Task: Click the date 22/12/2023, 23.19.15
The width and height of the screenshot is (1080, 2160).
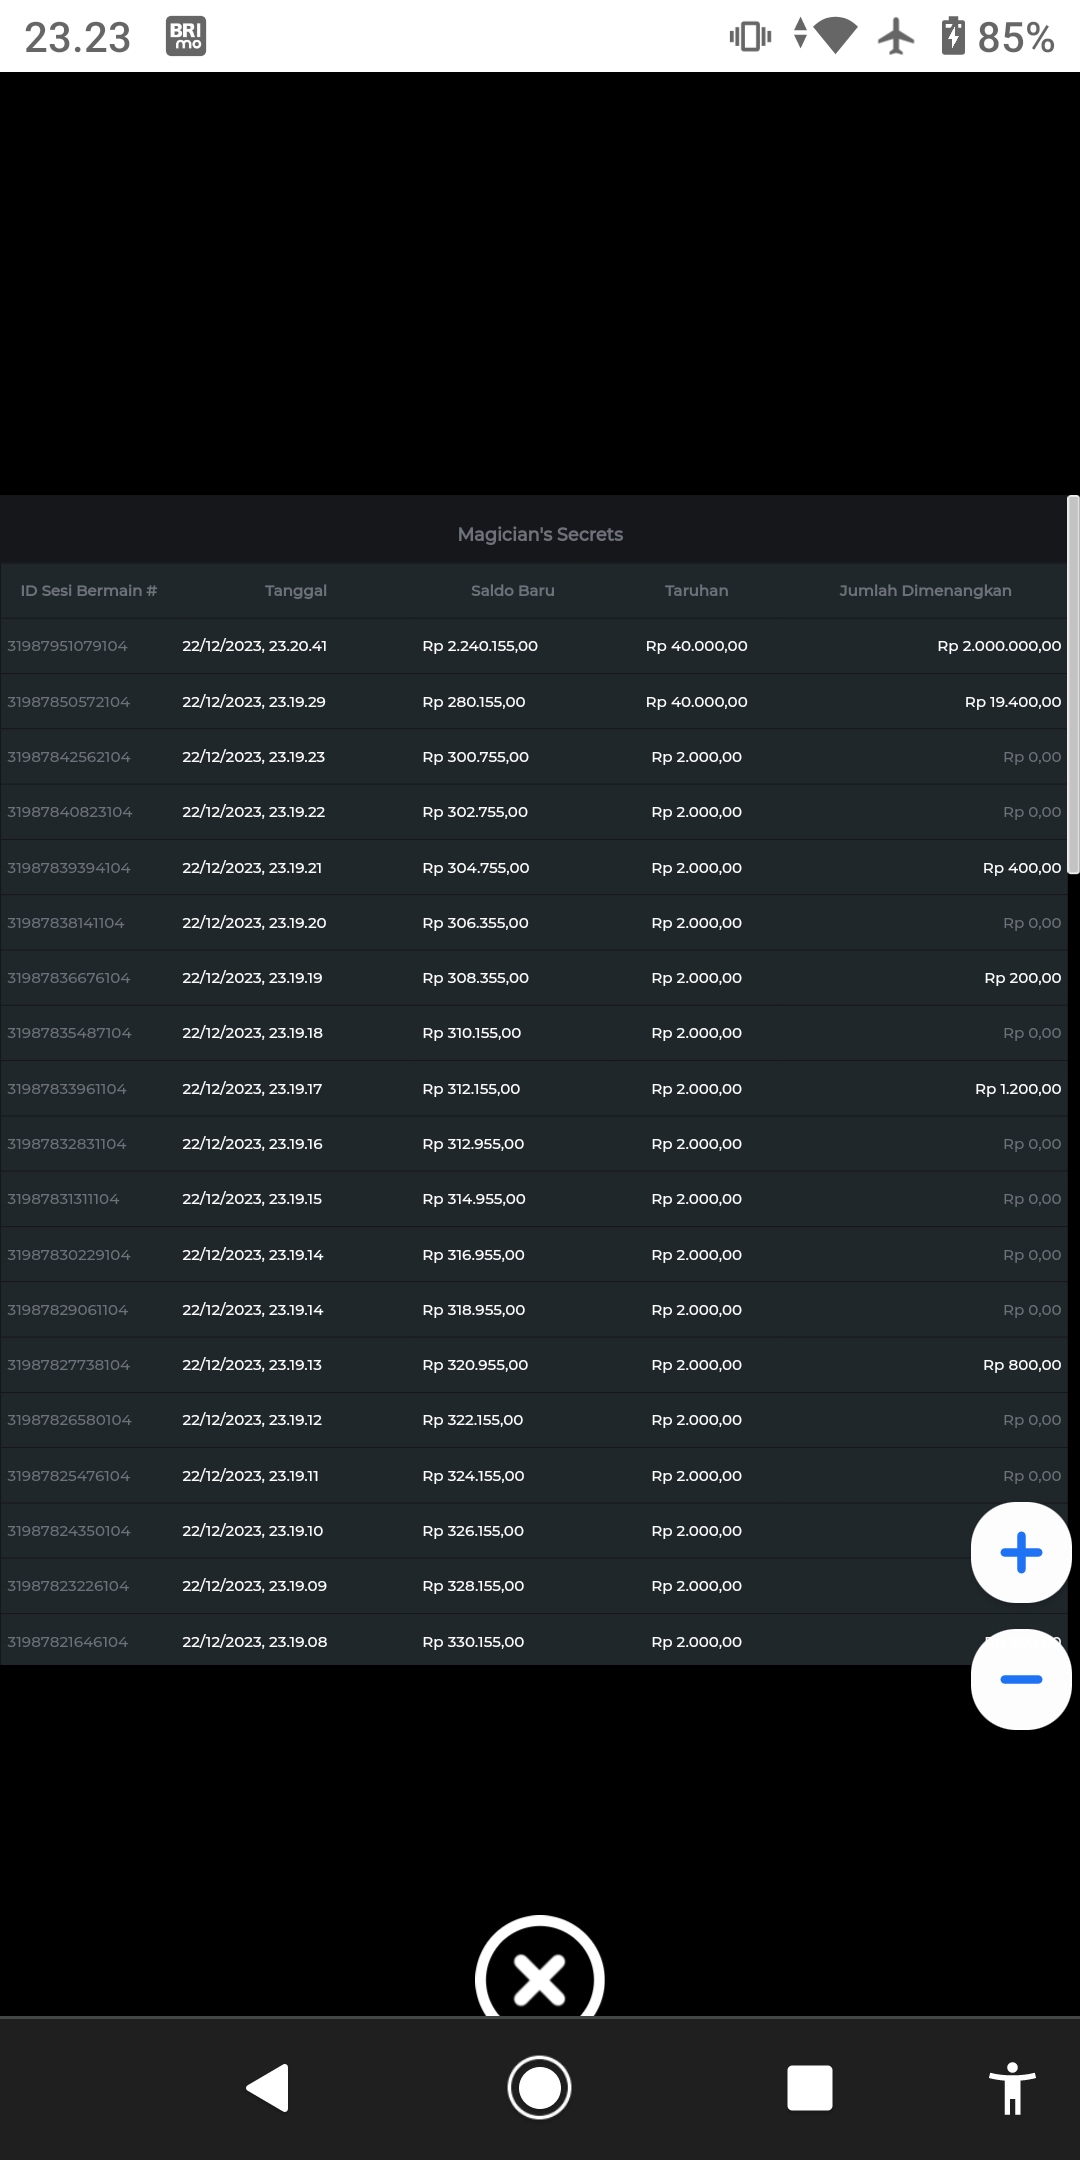Action: (252, 1199)
